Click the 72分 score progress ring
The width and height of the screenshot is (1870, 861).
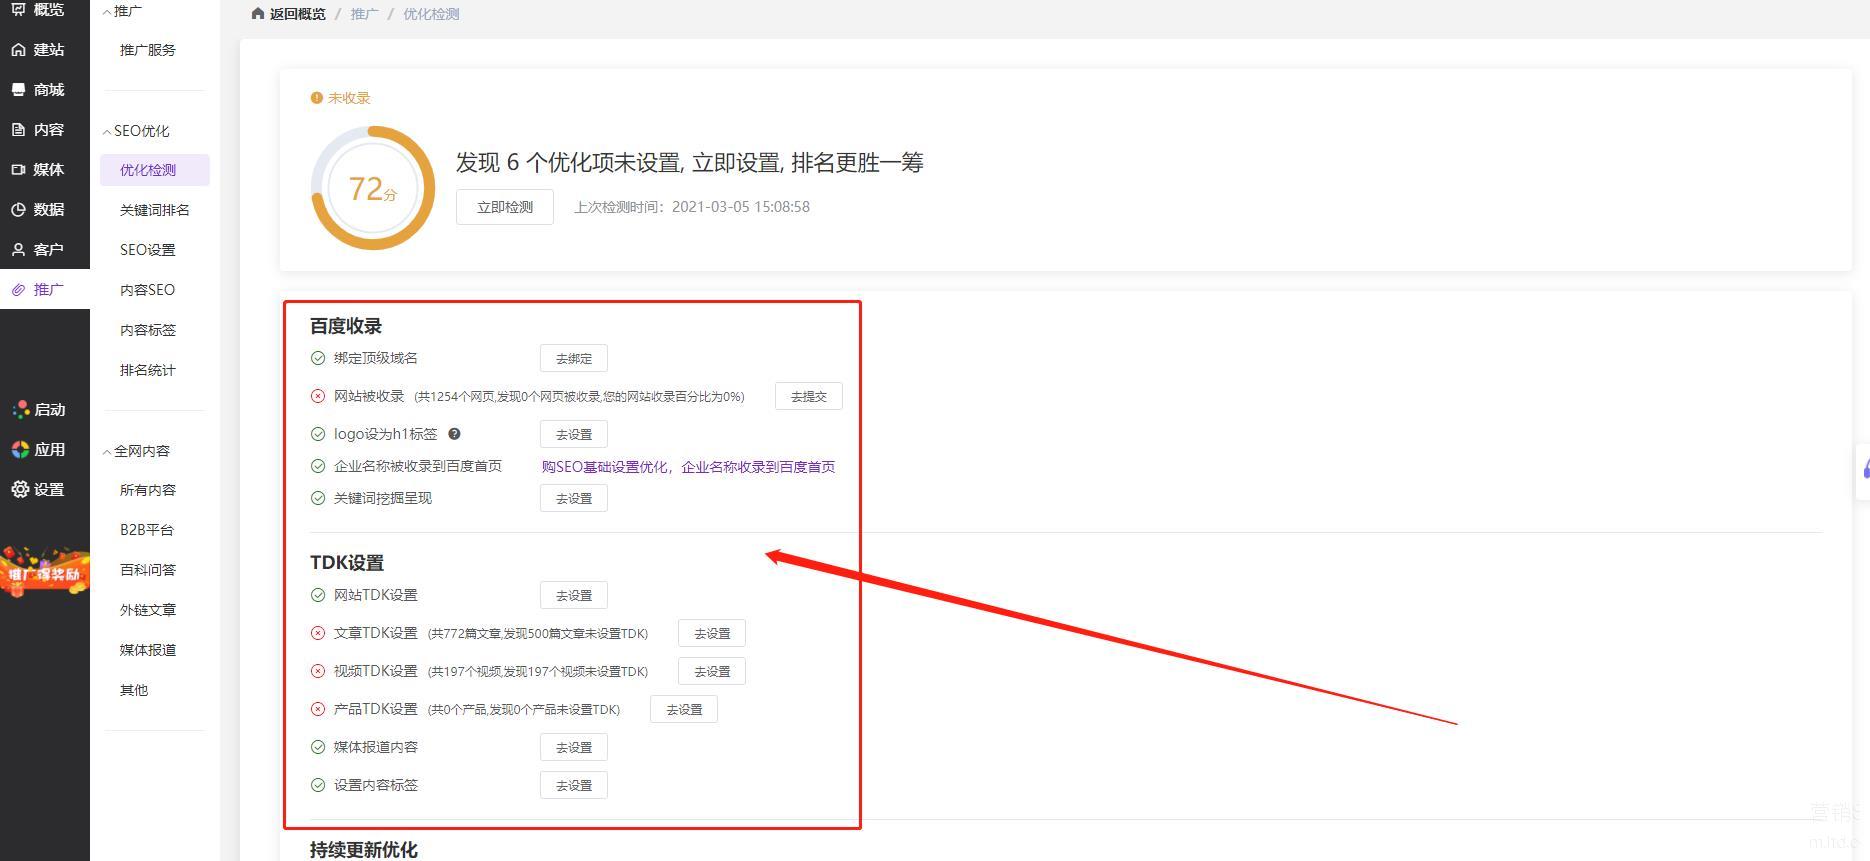click(373, 188)
